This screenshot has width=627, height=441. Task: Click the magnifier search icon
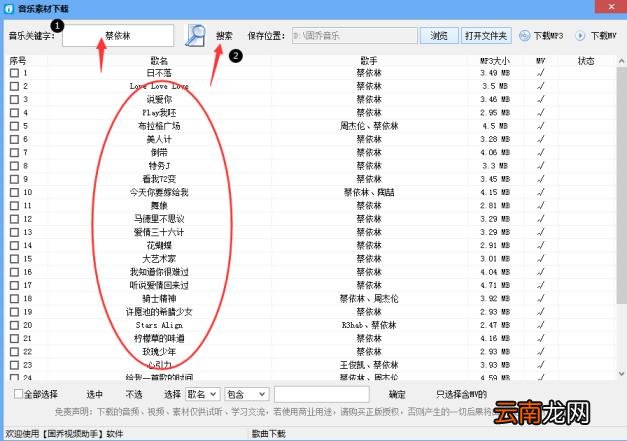(x=196, y=36)
